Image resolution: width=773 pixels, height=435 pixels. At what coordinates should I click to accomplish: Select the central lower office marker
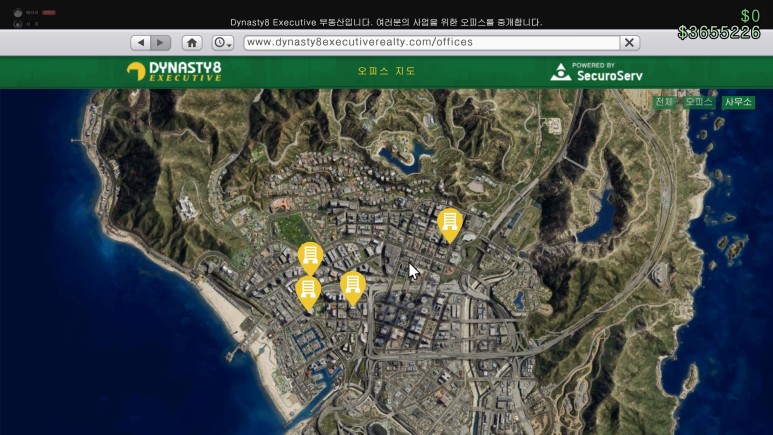coord(353,288)
